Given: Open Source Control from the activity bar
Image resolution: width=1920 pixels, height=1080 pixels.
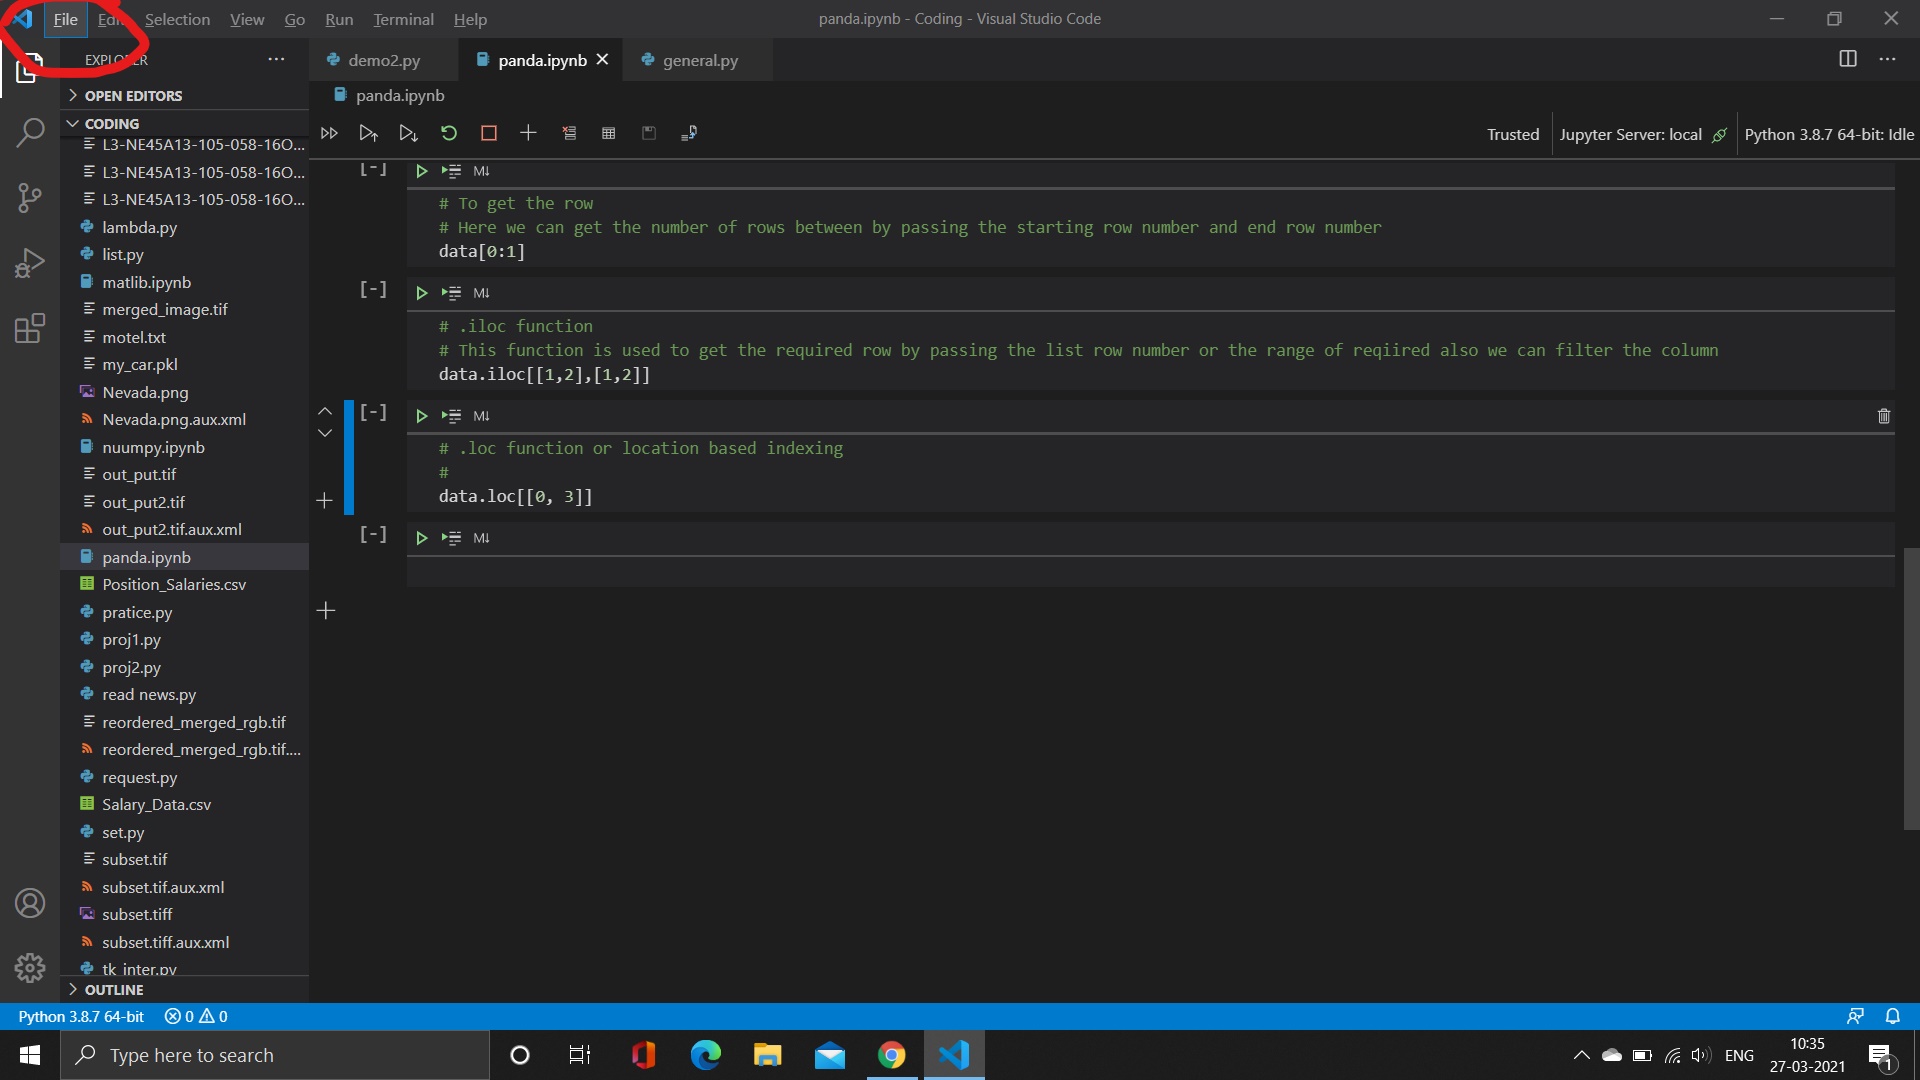Looking at the screenshot, I should (x=30, y=197).
